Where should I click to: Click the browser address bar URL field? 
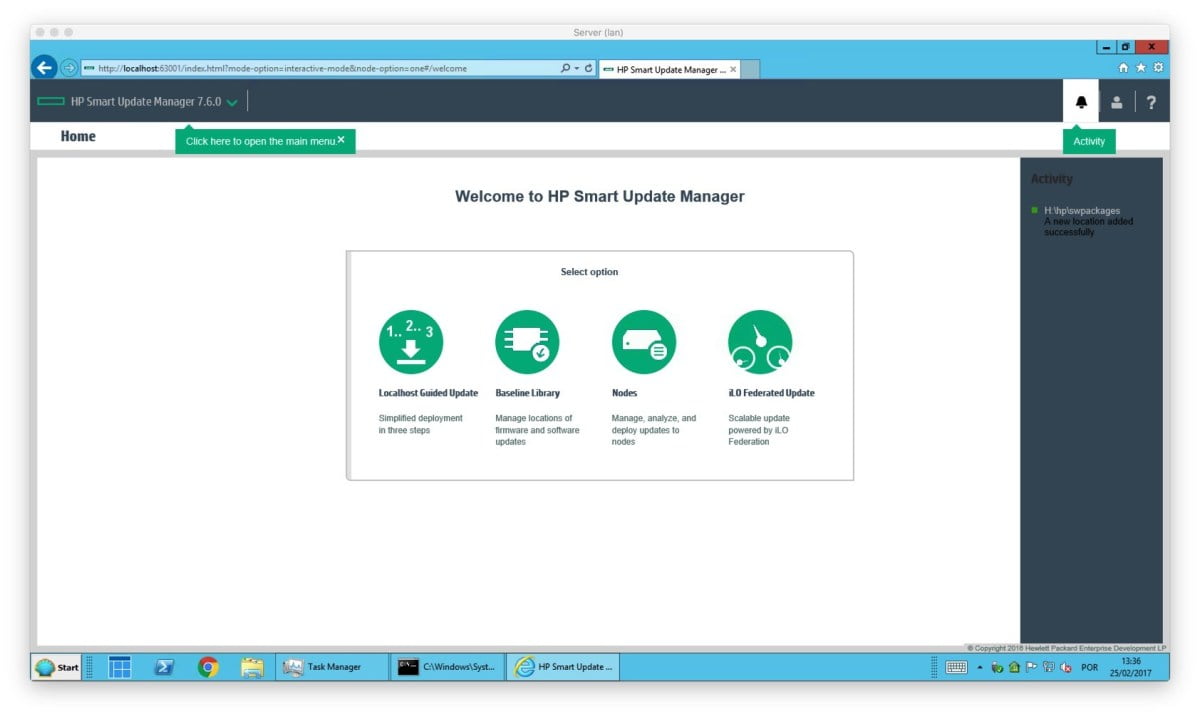click(x=320, y=69)
